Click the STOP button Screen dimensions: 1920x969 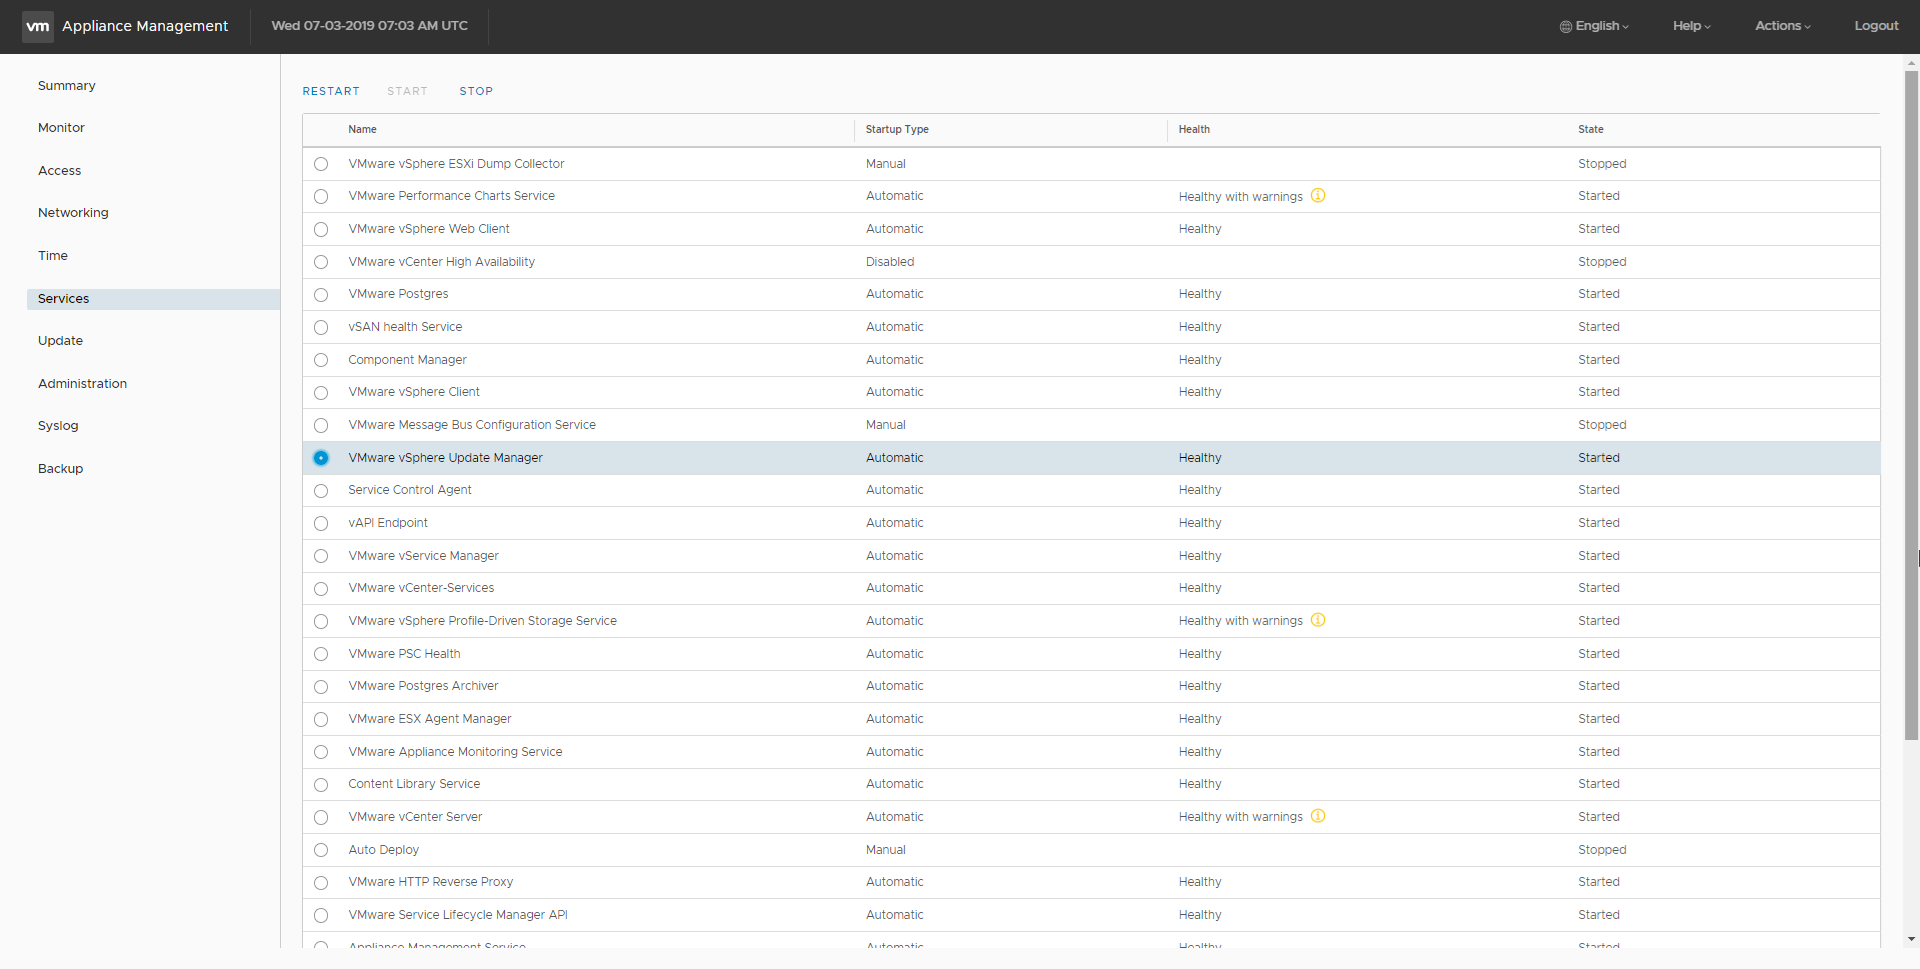click(476, 91)
